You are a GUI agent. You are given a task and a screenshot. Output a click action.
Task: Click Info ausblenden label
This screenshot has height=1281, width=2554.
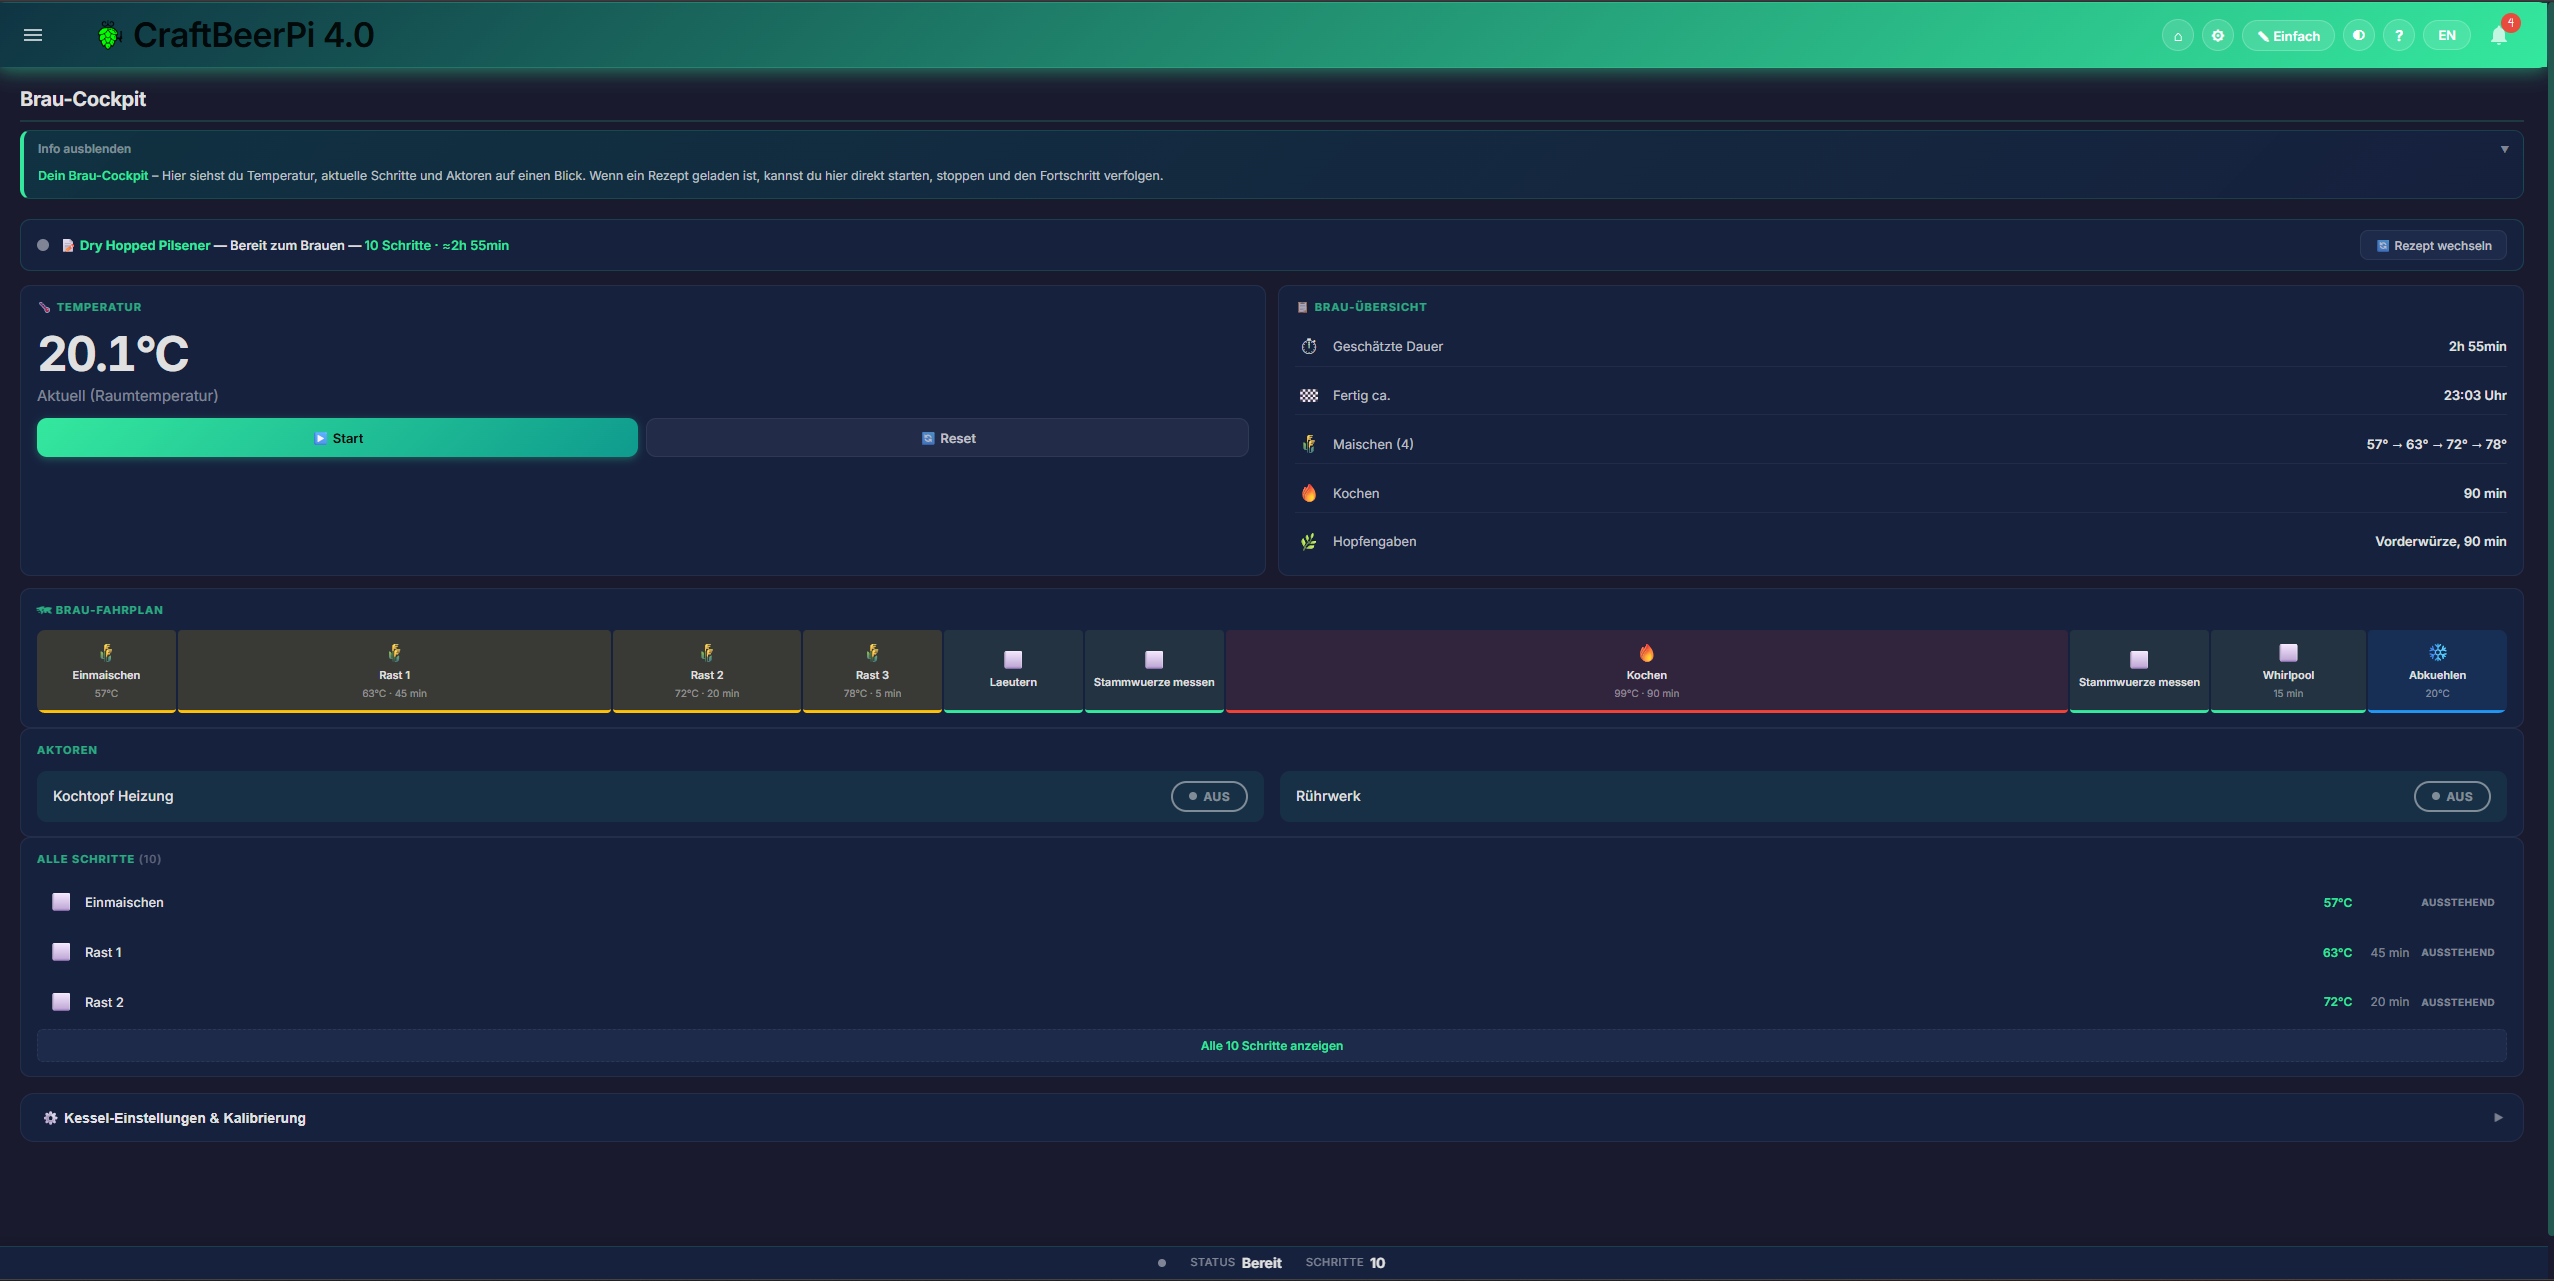(x=84, y=149)
